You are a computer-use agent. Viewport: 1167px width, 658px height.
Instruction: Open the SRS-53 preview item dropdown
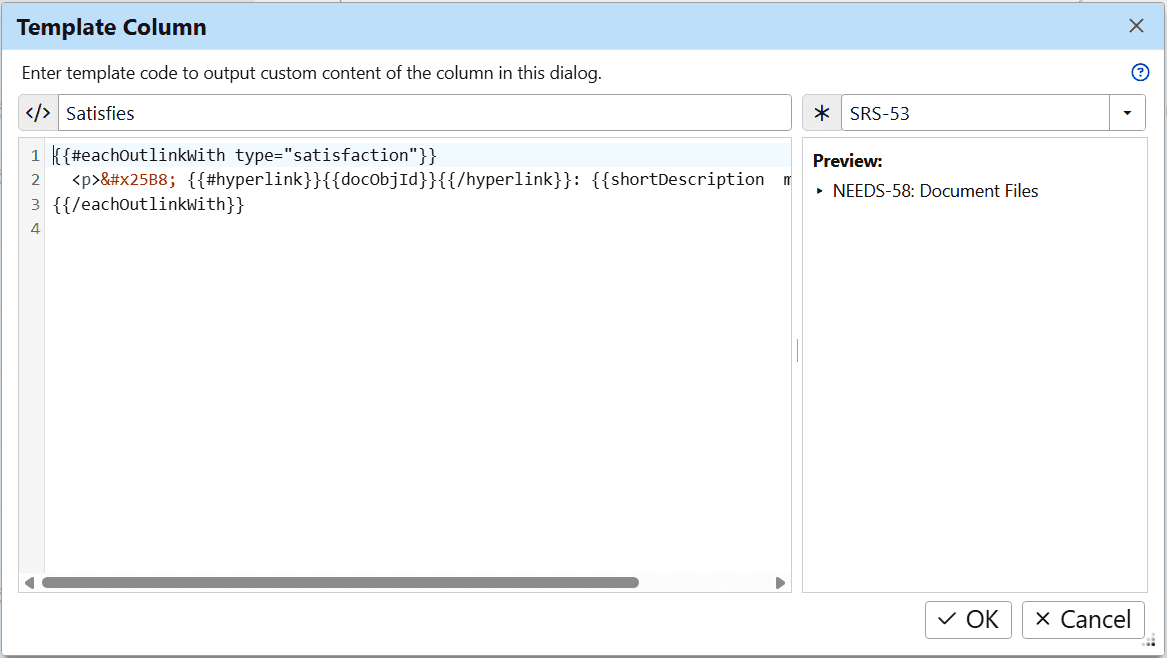tap(1127, 112)
